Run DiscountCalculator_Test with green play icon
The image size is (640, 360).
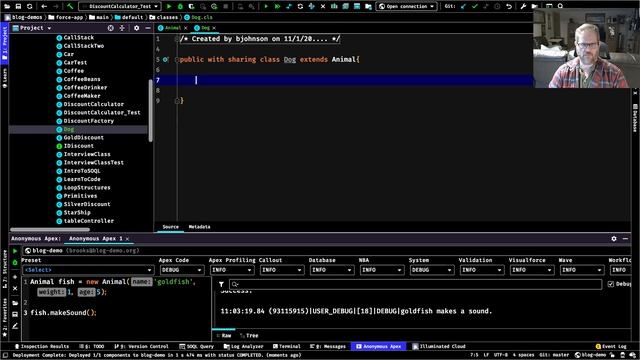[169, 6]
